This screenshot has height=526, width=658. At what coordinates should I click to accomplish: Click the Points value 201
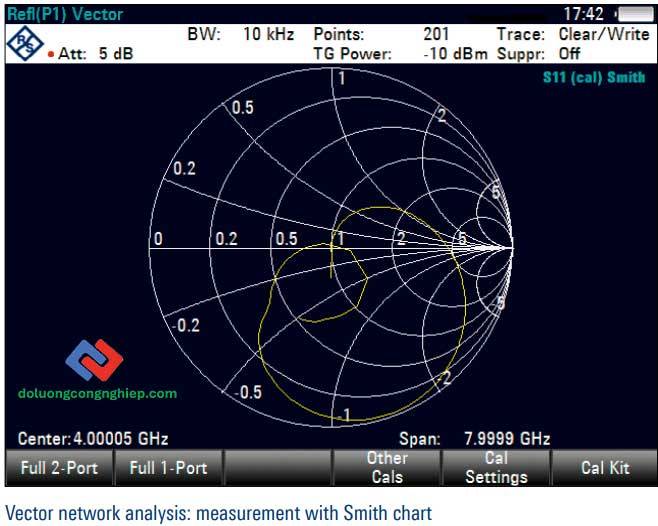pyautogui.click(x=436, y=34)
